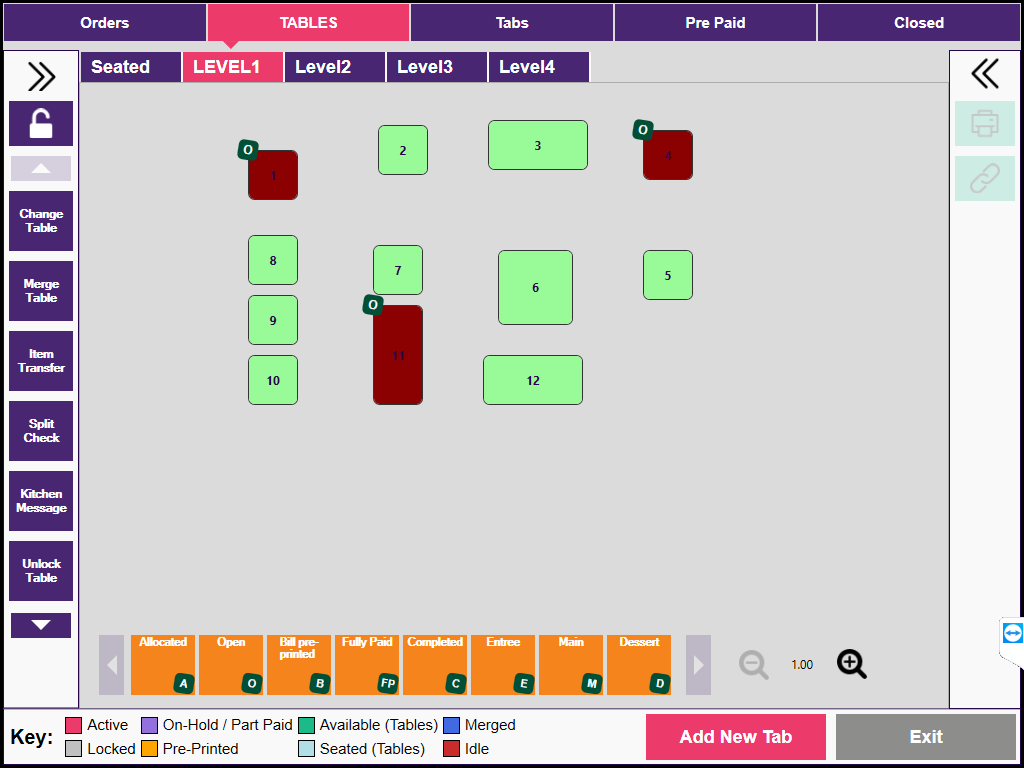This screenshot has width=1024, height=768.
Task: Show previous status tiles with left arrow
Action: 111,665
